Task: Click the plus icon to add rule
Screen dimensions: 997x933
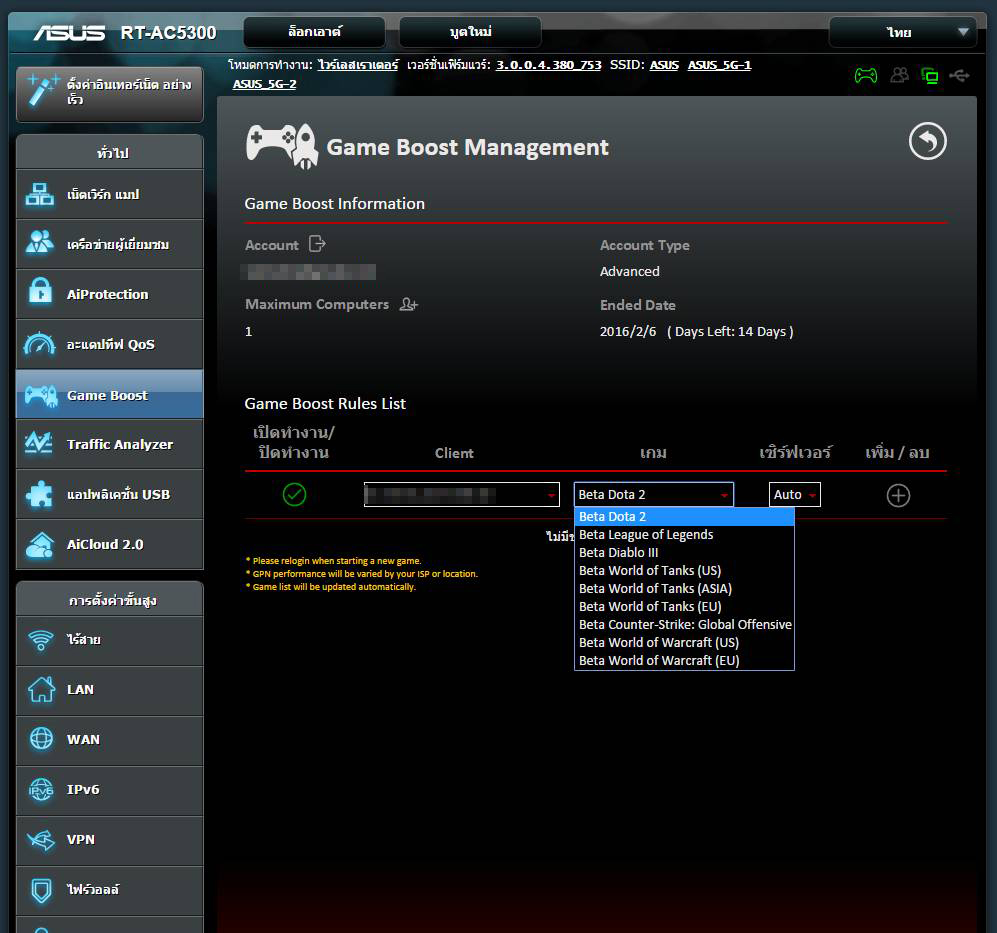Action: 898,495
